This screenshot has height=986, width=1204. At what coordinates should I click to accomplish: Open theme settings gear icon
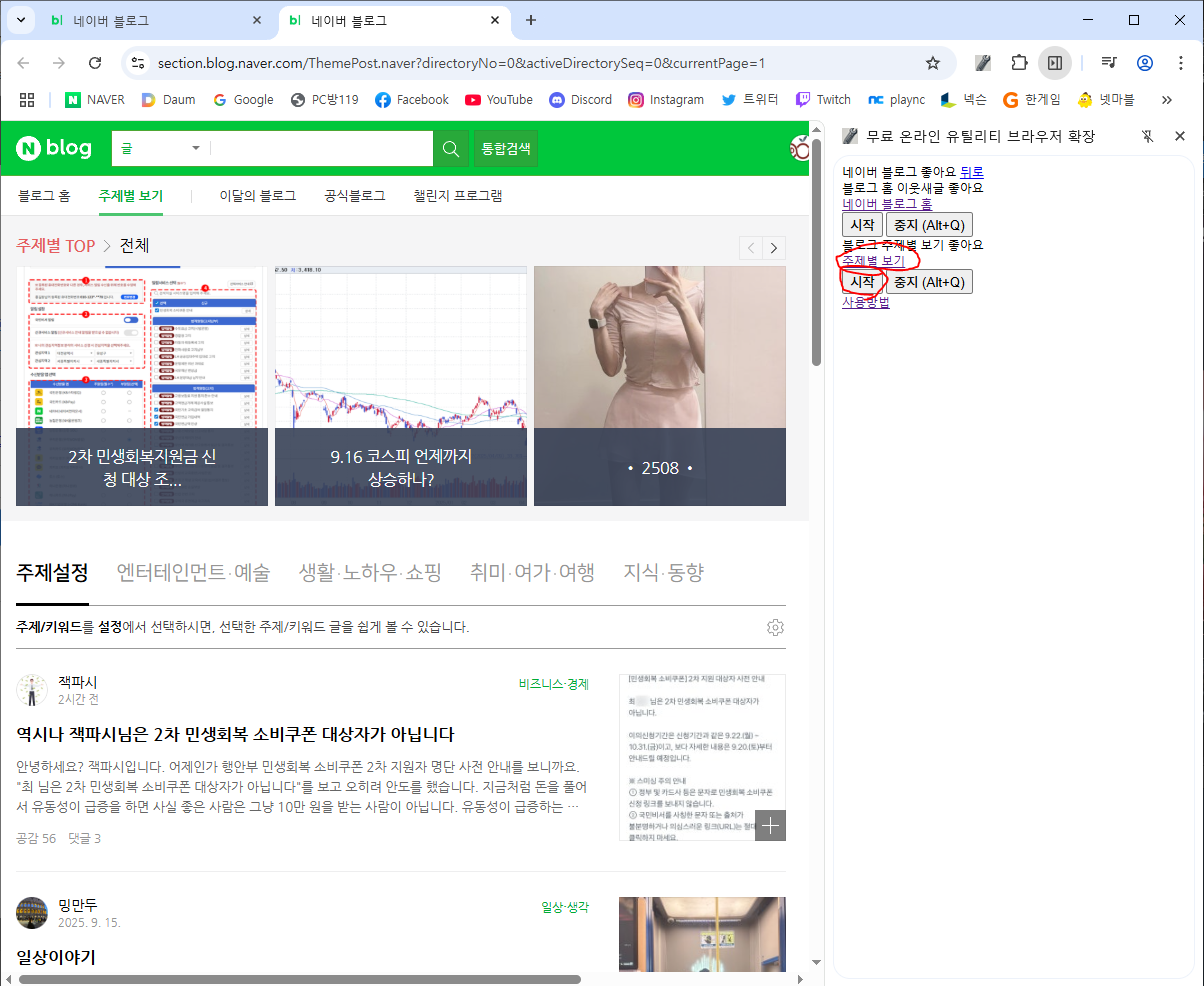click(x=775, y=627)
